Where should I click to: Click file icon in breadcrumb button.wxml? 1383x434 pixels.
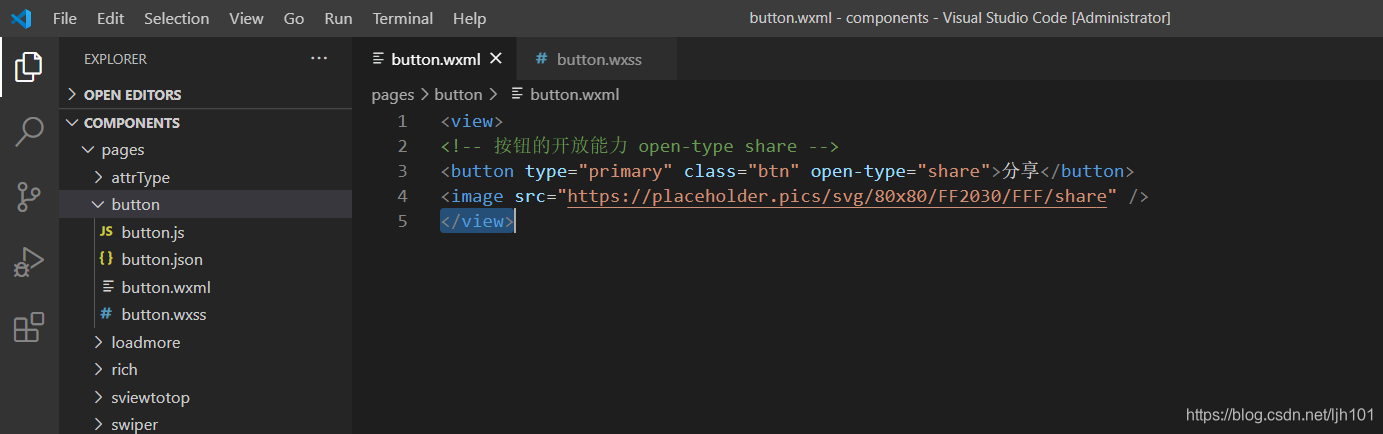[x=517, y=94]
